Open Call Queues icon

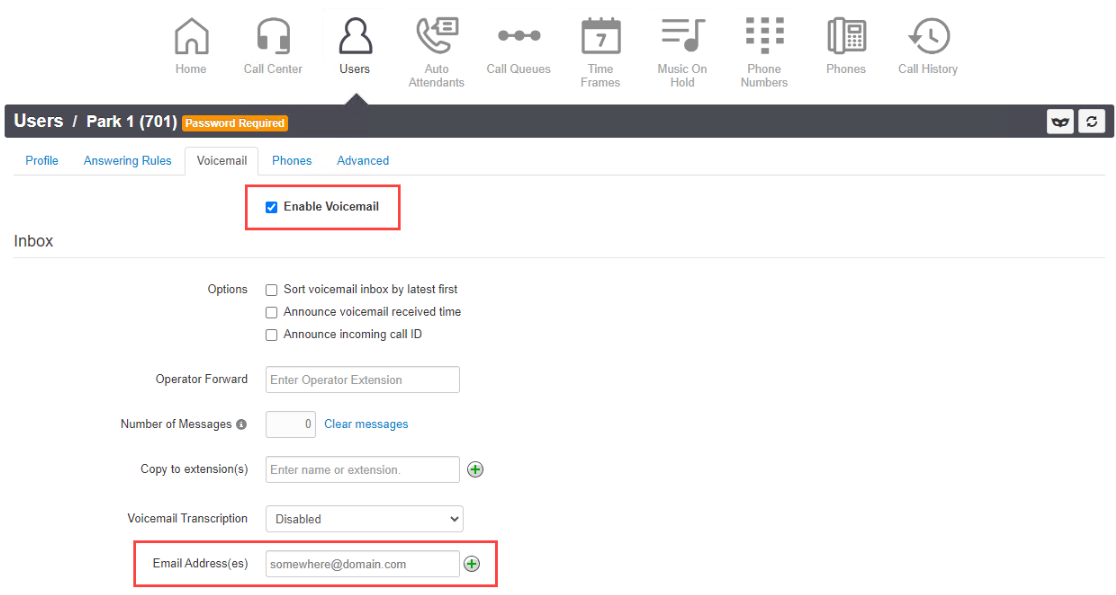click(x=519, y=36)
